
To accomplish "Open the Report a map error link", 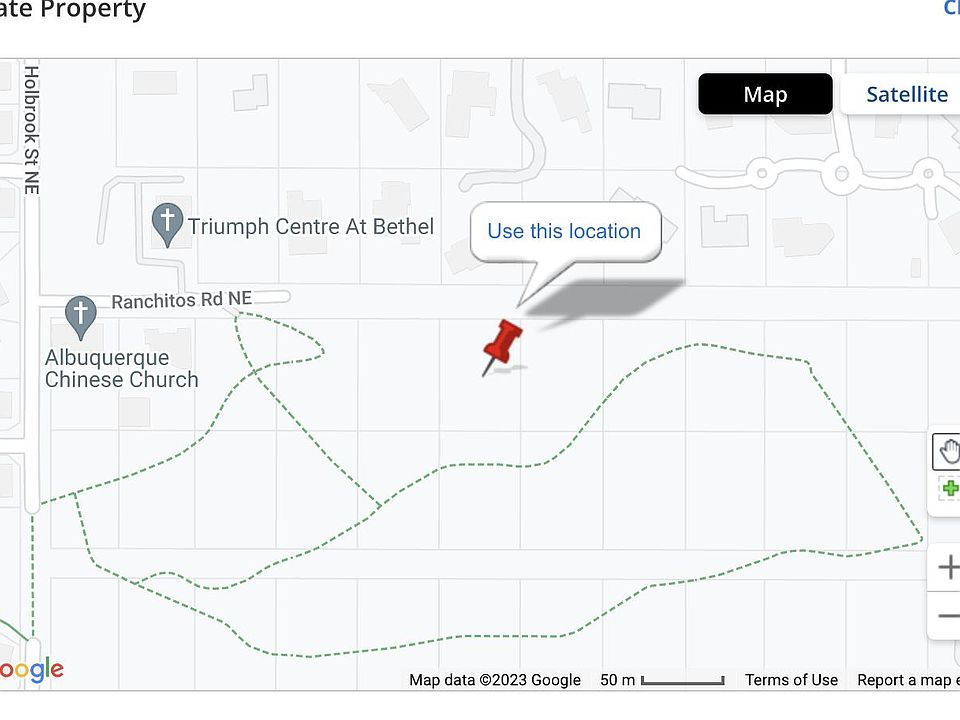I will [x=906, y=680].
